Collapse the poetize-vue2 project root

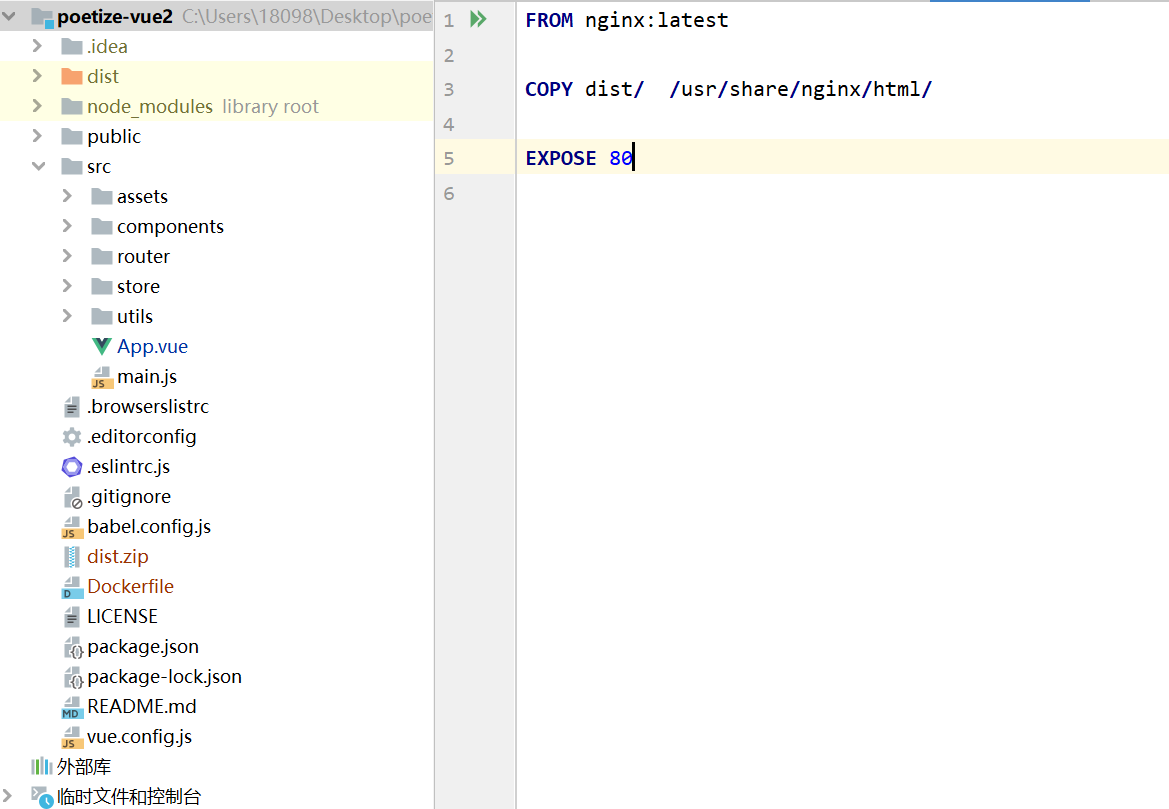click(x=11, y=16)
